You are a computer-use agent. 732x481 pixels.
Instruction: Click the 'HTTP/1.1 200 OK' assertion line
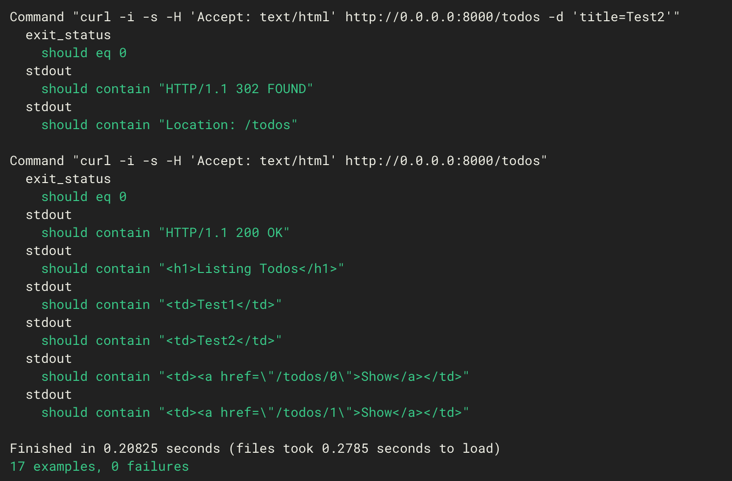(165, 233)
